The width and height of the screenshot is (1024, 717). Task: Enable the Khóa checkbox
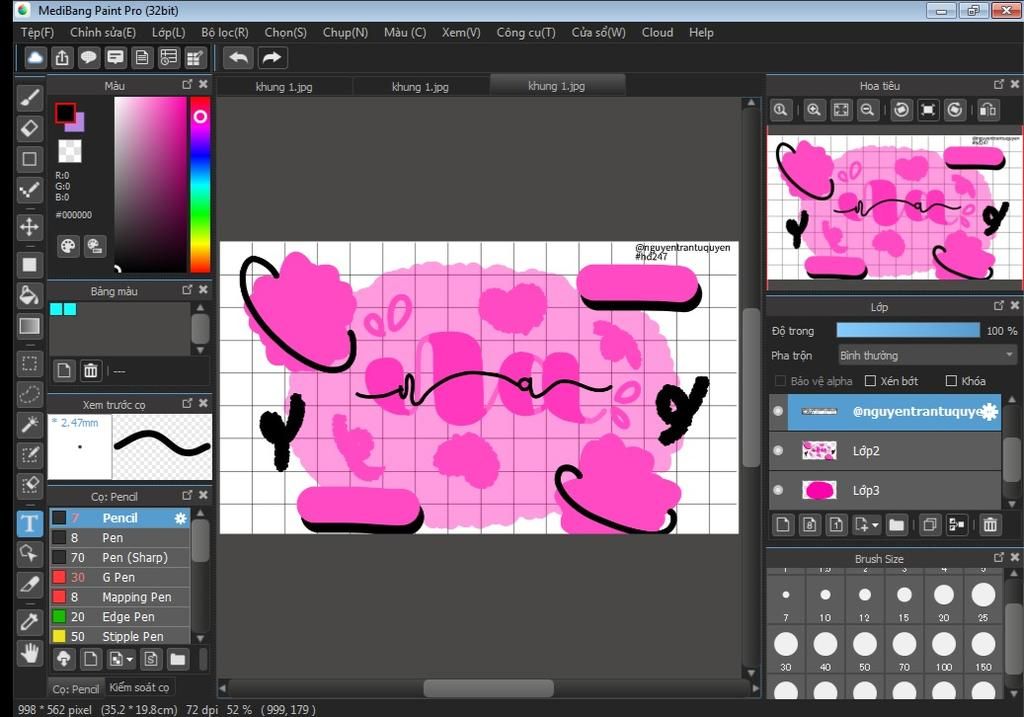951,381
